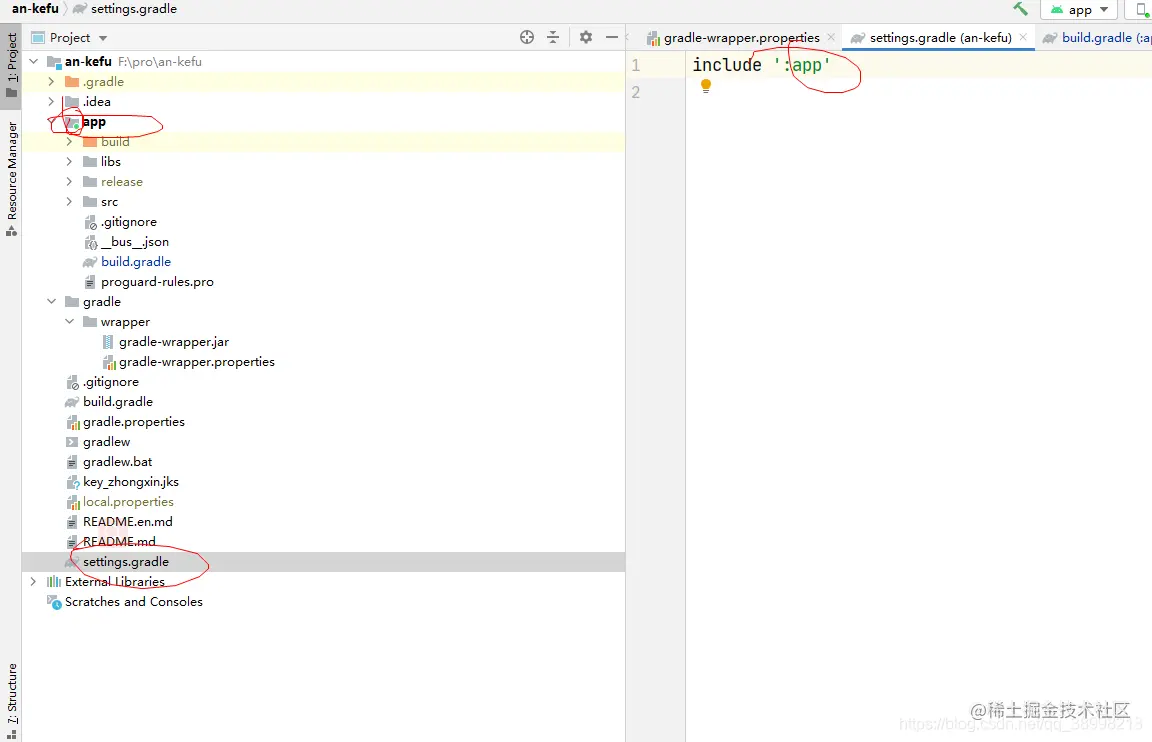Click an-kefu breadcrumb in navigation bar
Image resolution: width=1152 pixels, height=742 pixels.
coord(35,9)
